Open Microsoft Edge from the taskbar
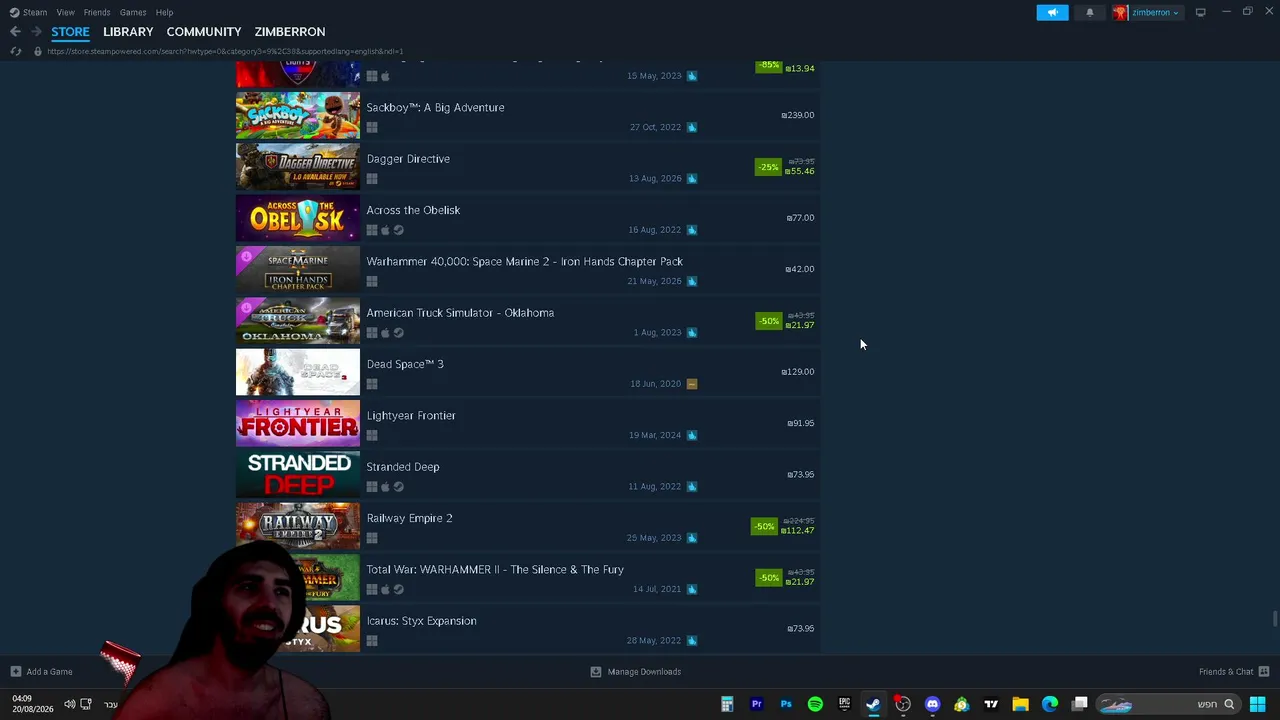Image resolution: width=1280 pixels, height=720 pixels. click(1050, 704)
